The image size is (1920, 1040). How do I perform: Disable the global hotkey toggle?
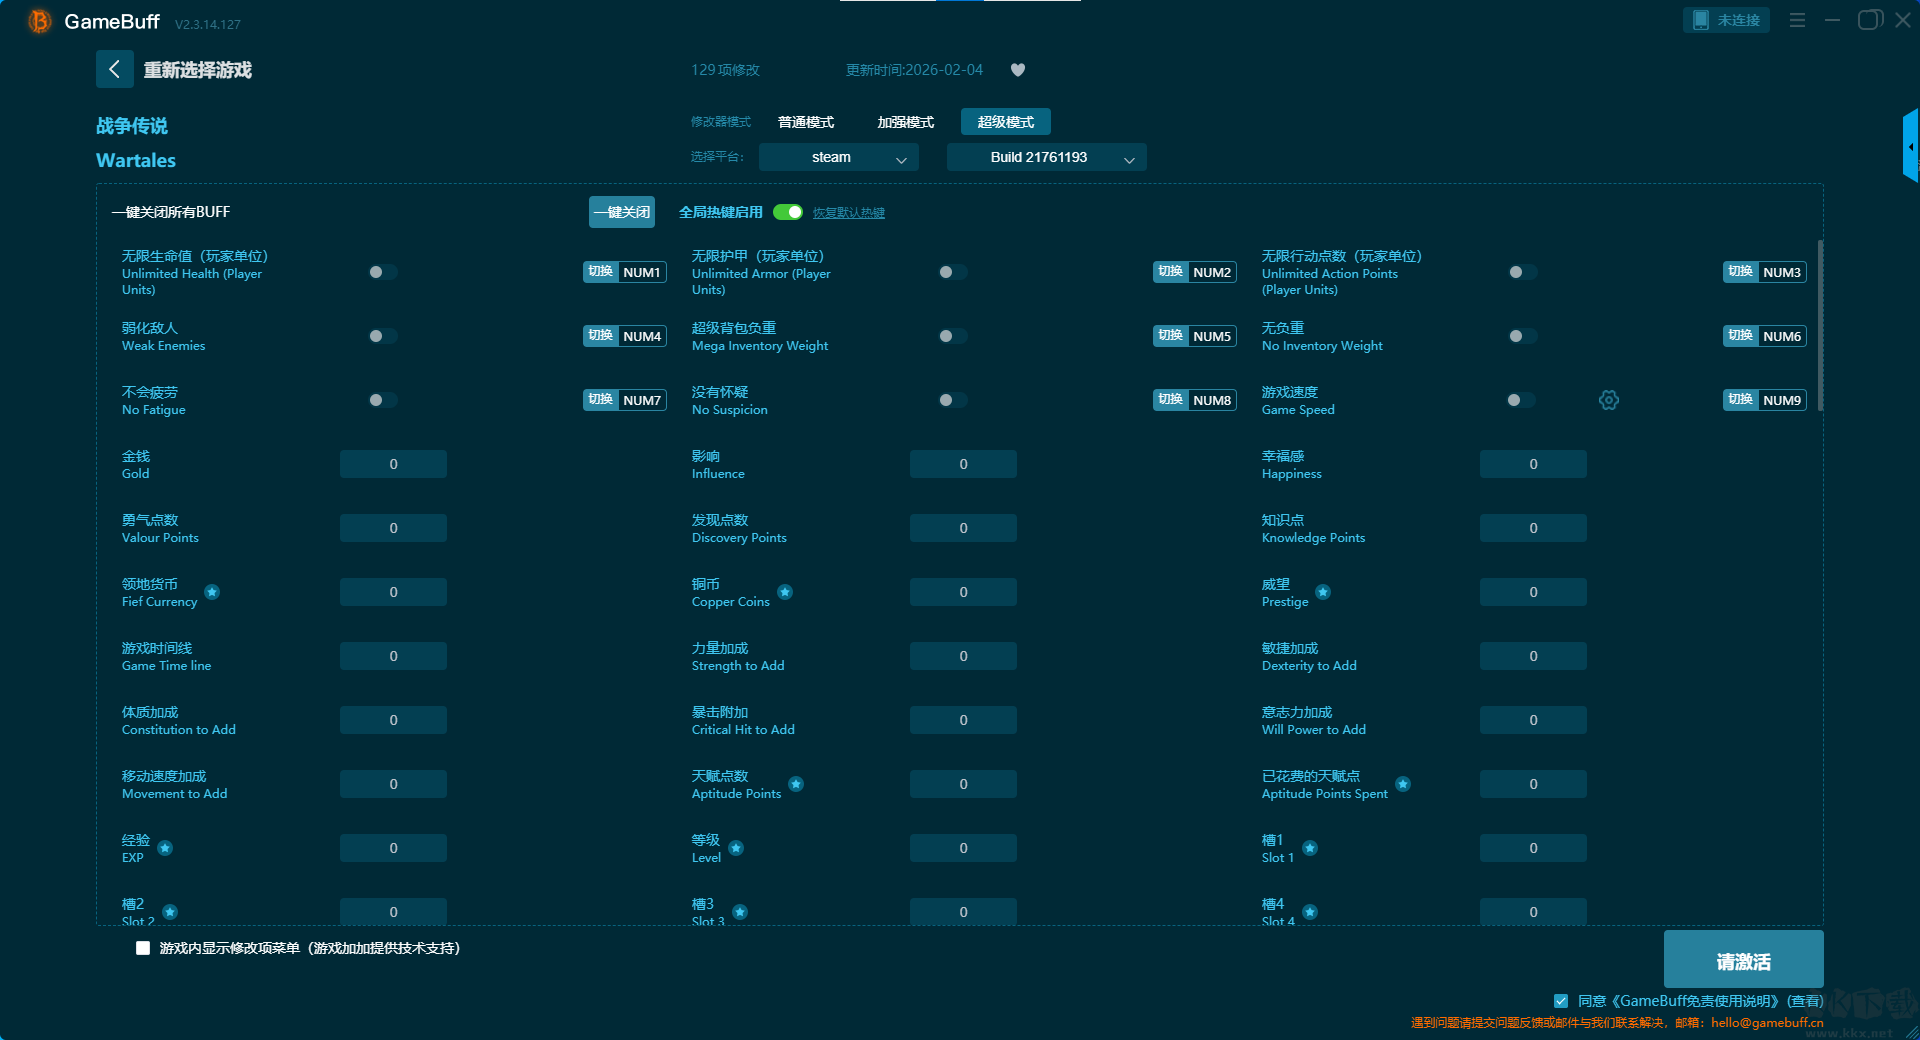click(788, 212)
